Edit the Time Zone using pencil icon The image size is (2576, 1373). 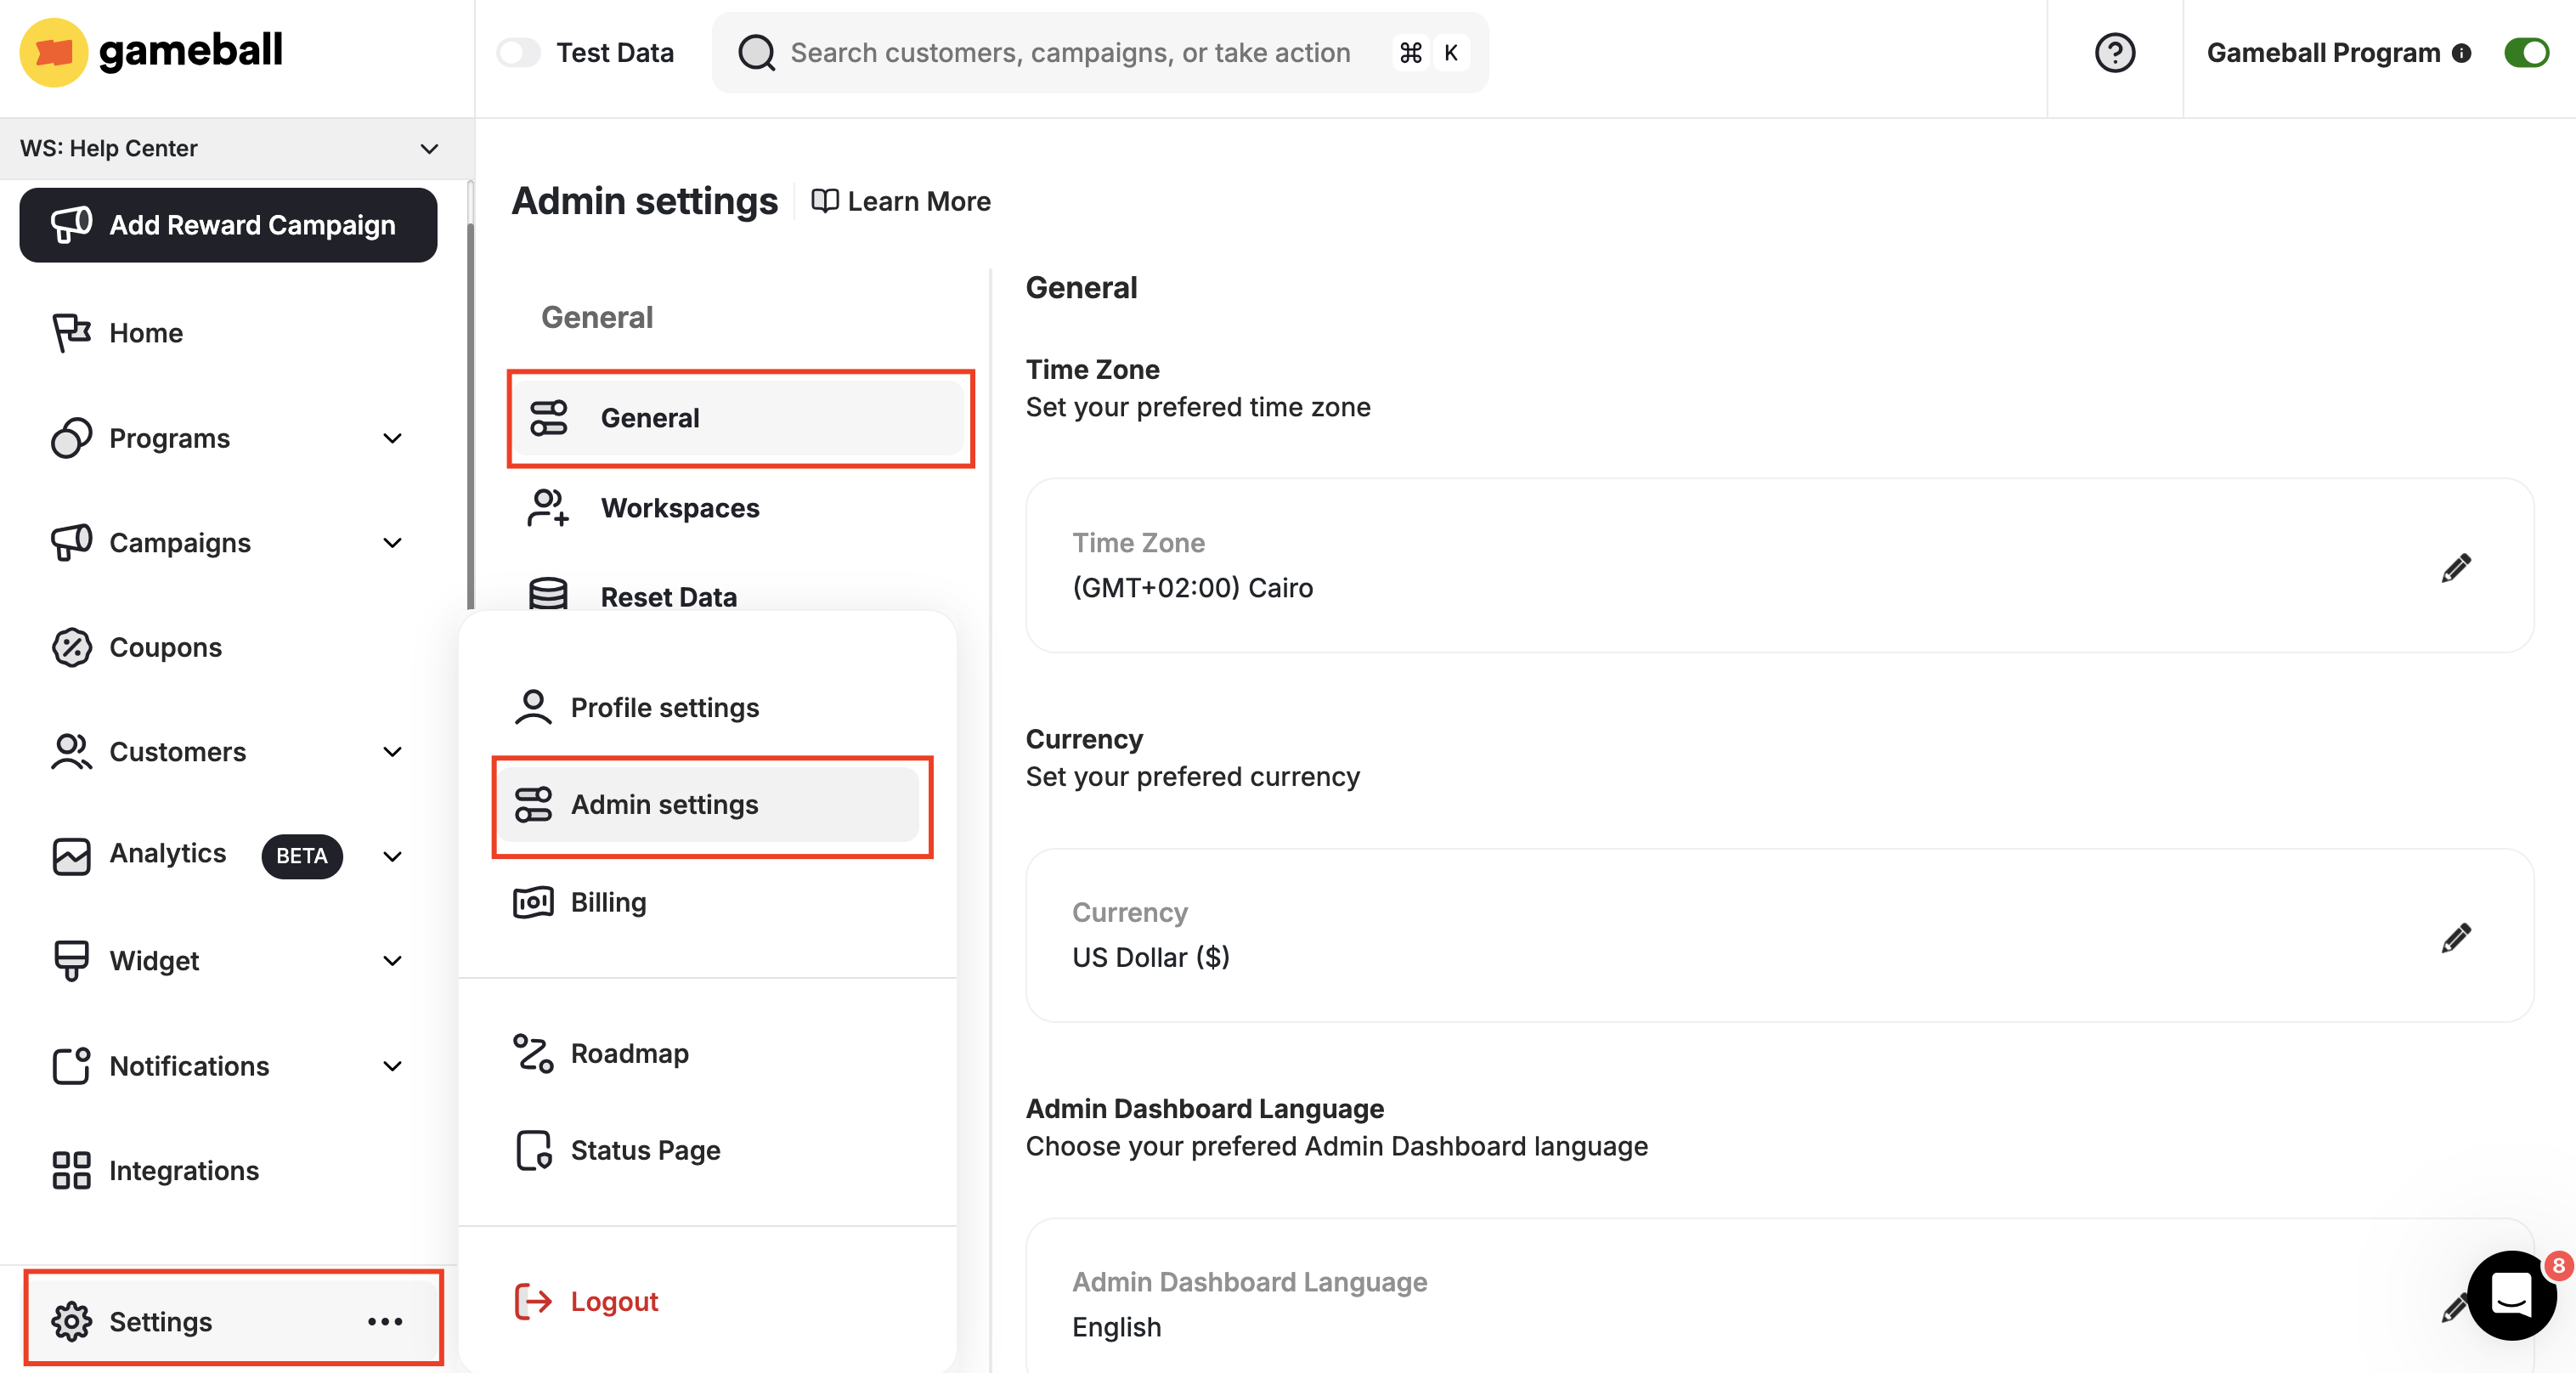coord(2457,568)
